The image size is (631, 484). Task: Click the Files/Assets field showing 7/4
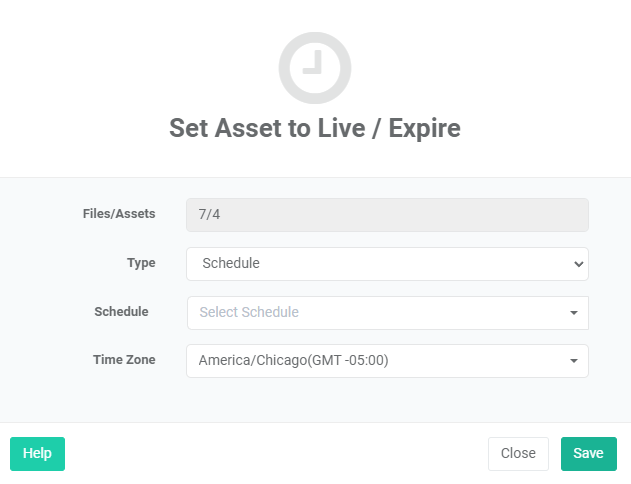(387, 215)
